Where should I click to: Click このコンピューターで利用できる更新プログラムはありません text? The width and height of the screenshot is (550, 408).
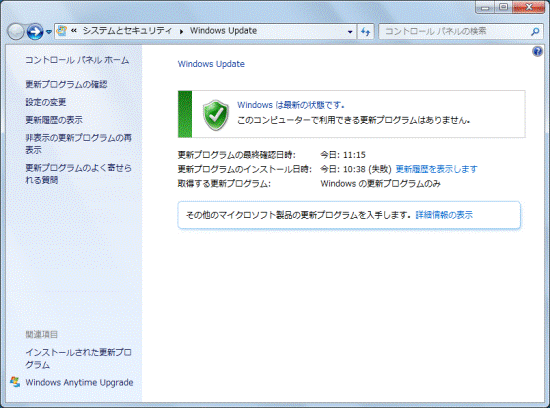pyautogui.click(x=353, y=120)
